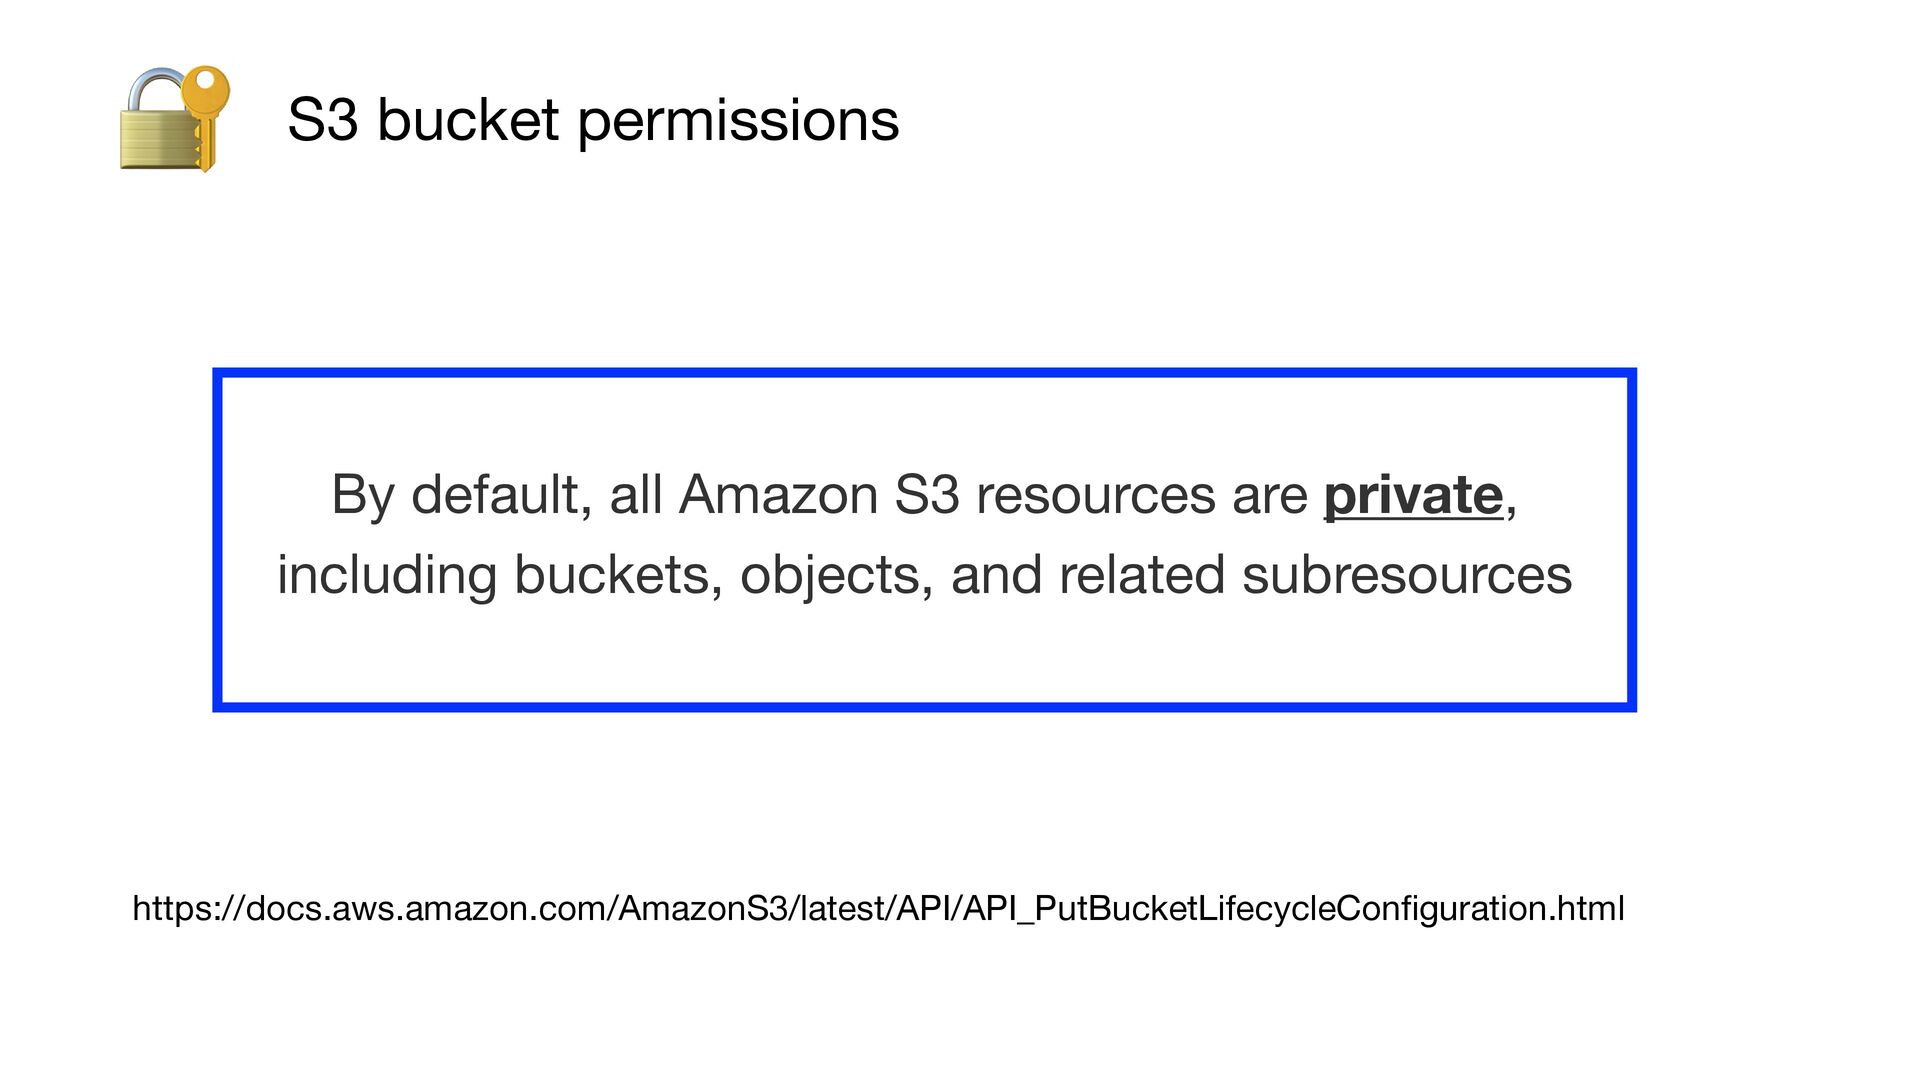This screenshot has width=1920, height=1080.
Task: Open the docs.aws.amazon.com URL at the bottom
Action: pyautogui.click(x=878, y=908)
